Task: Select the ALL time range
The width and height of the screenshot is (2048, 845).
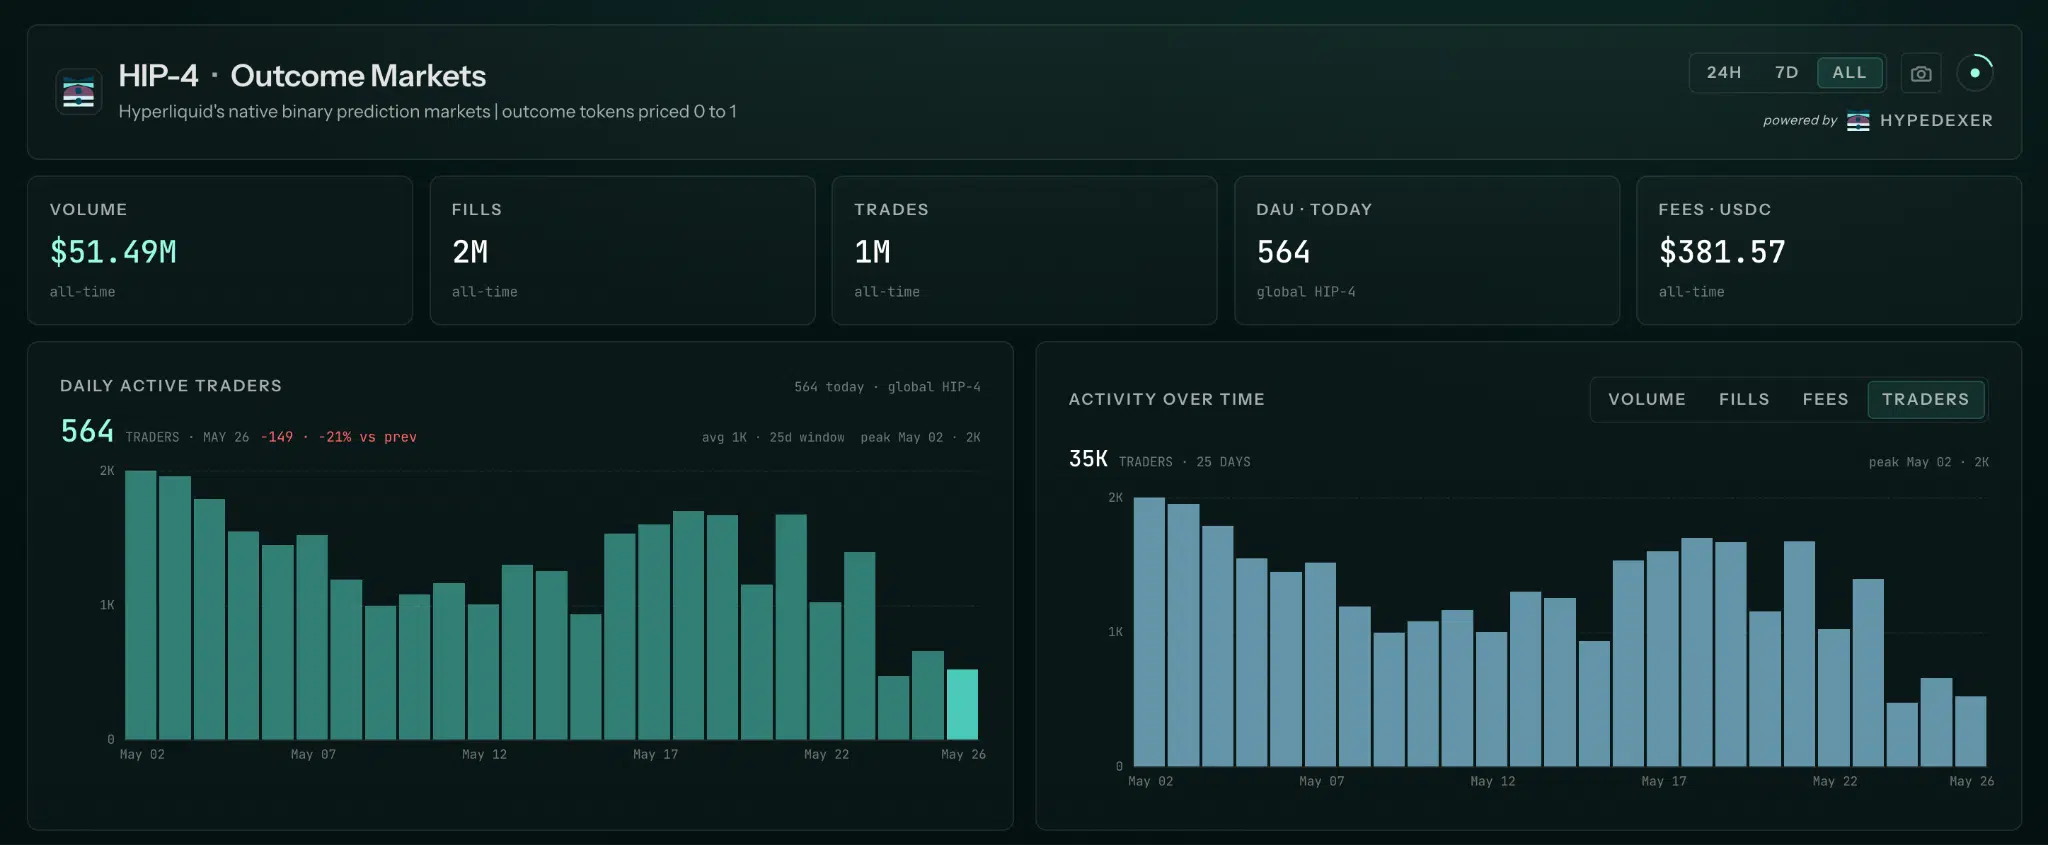Action: click(1849, 73)
